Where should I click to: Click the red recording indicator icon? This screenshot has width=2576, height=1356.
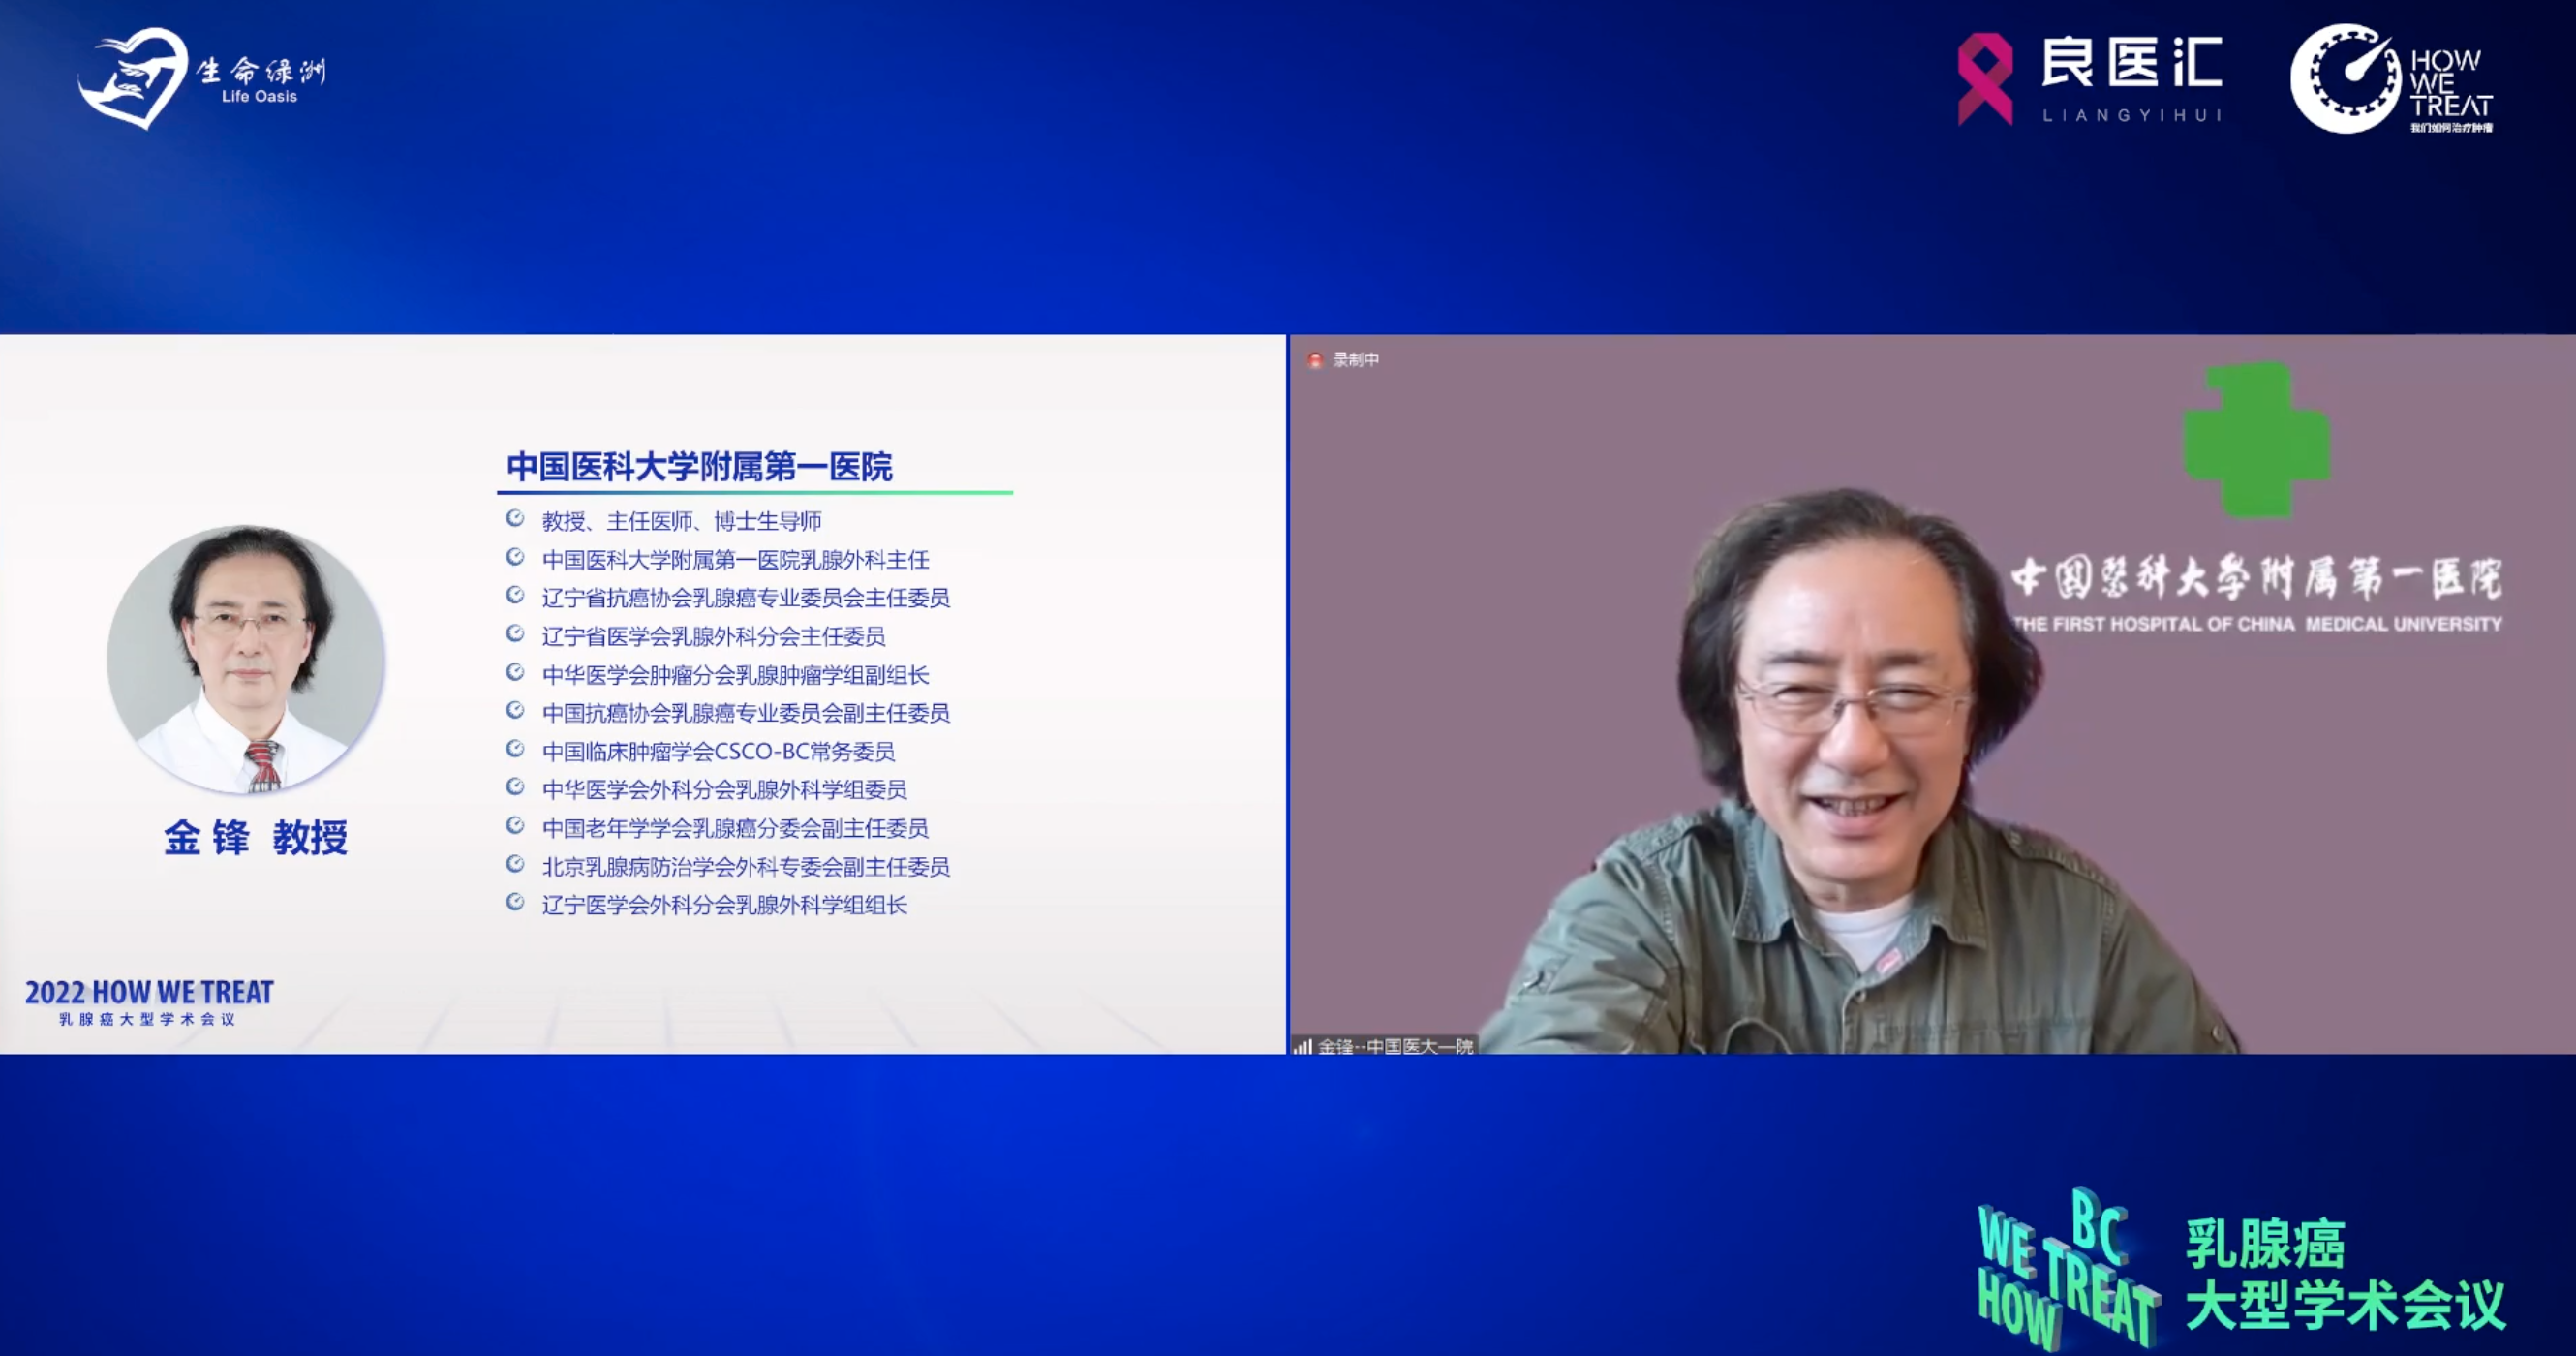(x=1315, y=360)
